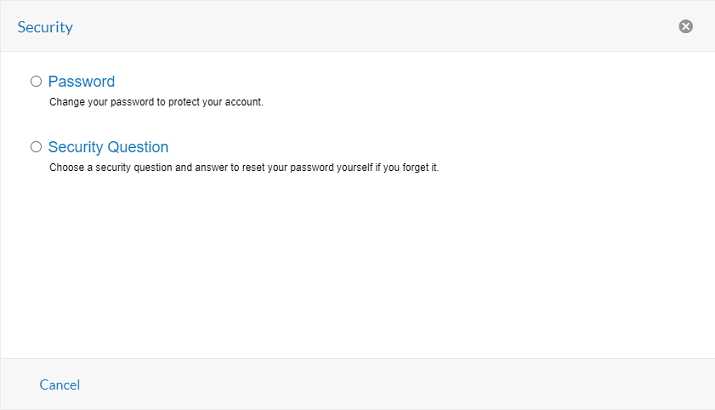Dismiss the dialog via the circled X icon
The width and height of the screenshot is (715, 410).
(x=686, y=27)
